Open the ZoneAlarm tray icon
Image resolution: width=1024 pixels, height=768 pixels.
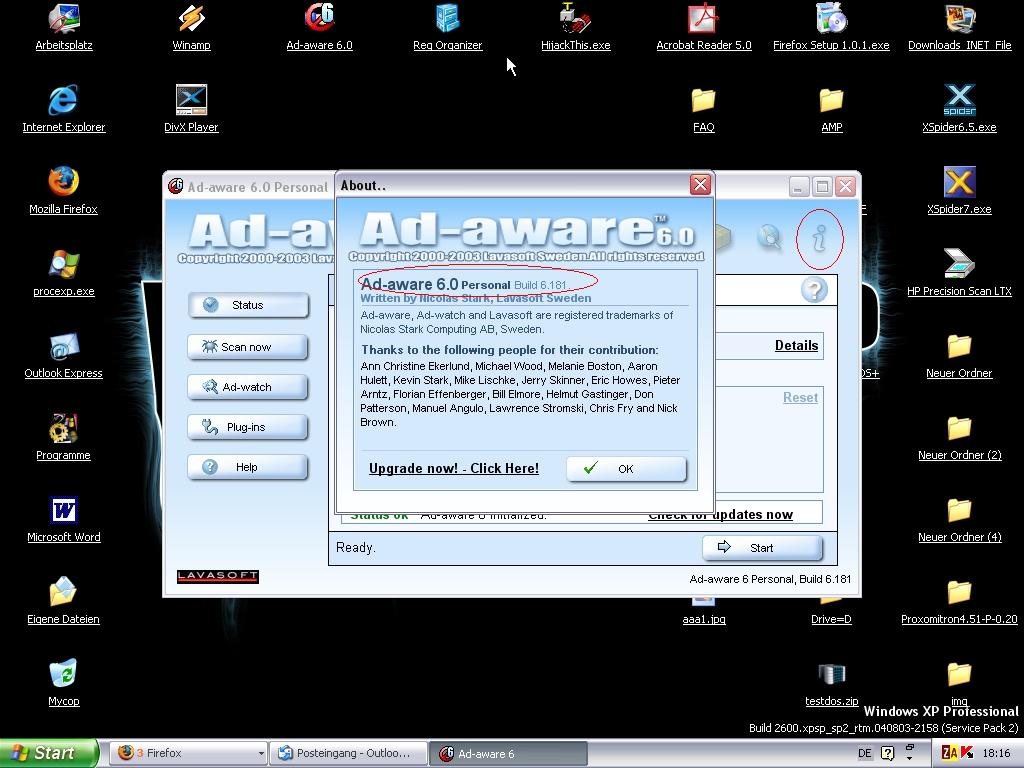[x=950, y=753]
